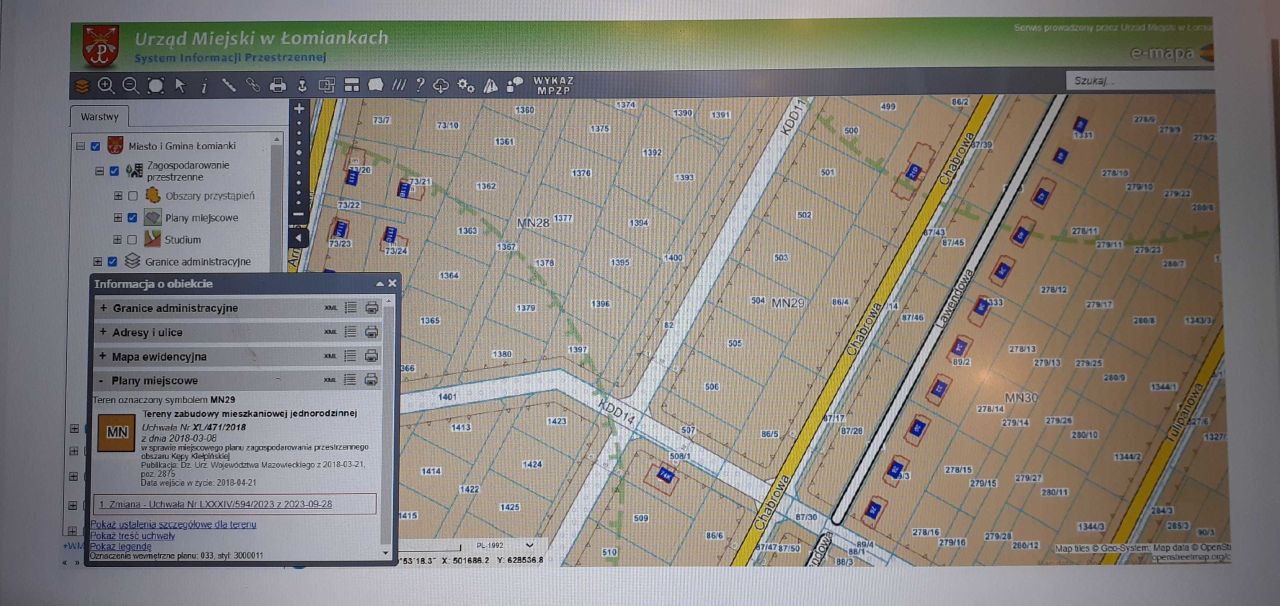Click the user with speech bubble icon
Image resolution: width=1280 pixels, height=606 pixels.
(515, 85)
